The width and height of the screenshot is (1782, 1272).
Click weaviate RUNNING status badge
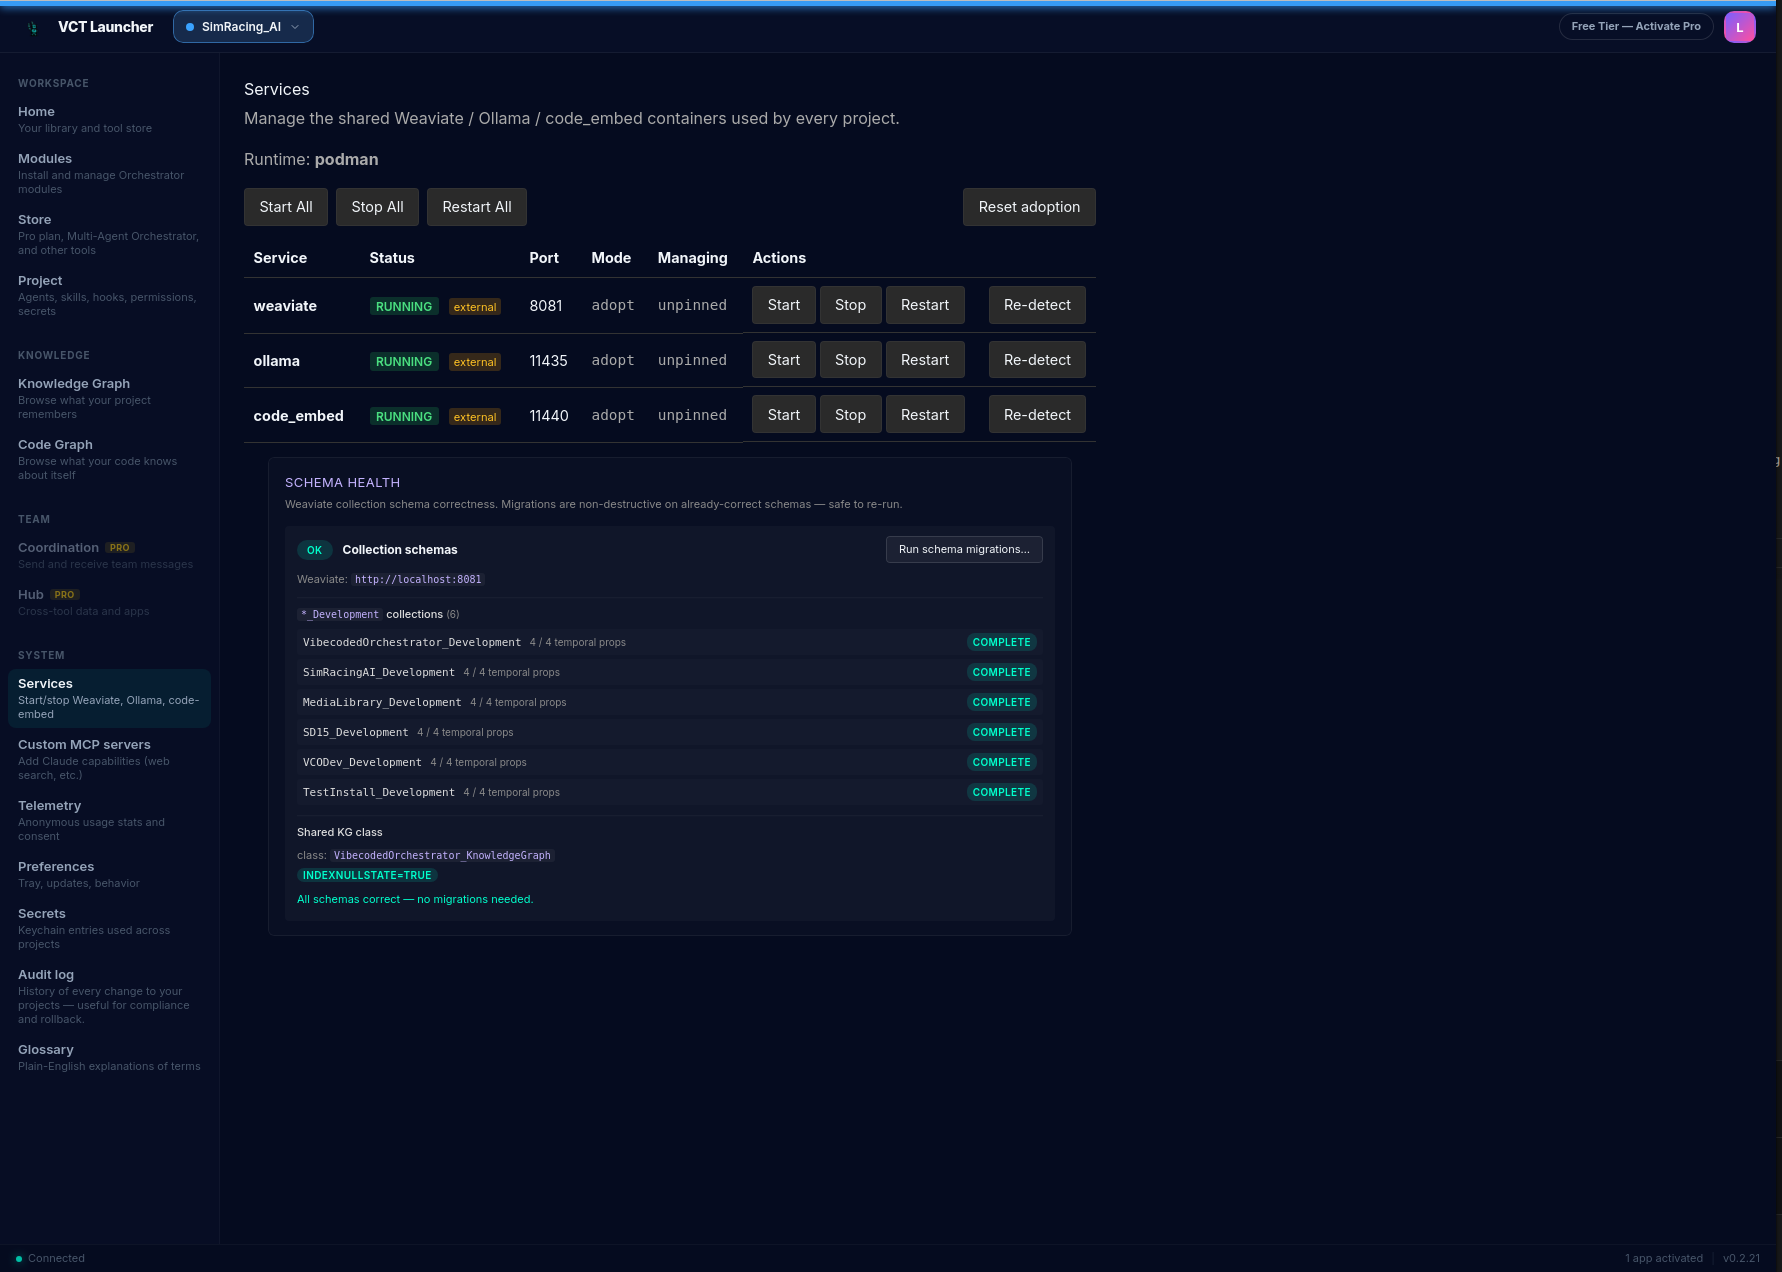(404, 307)
